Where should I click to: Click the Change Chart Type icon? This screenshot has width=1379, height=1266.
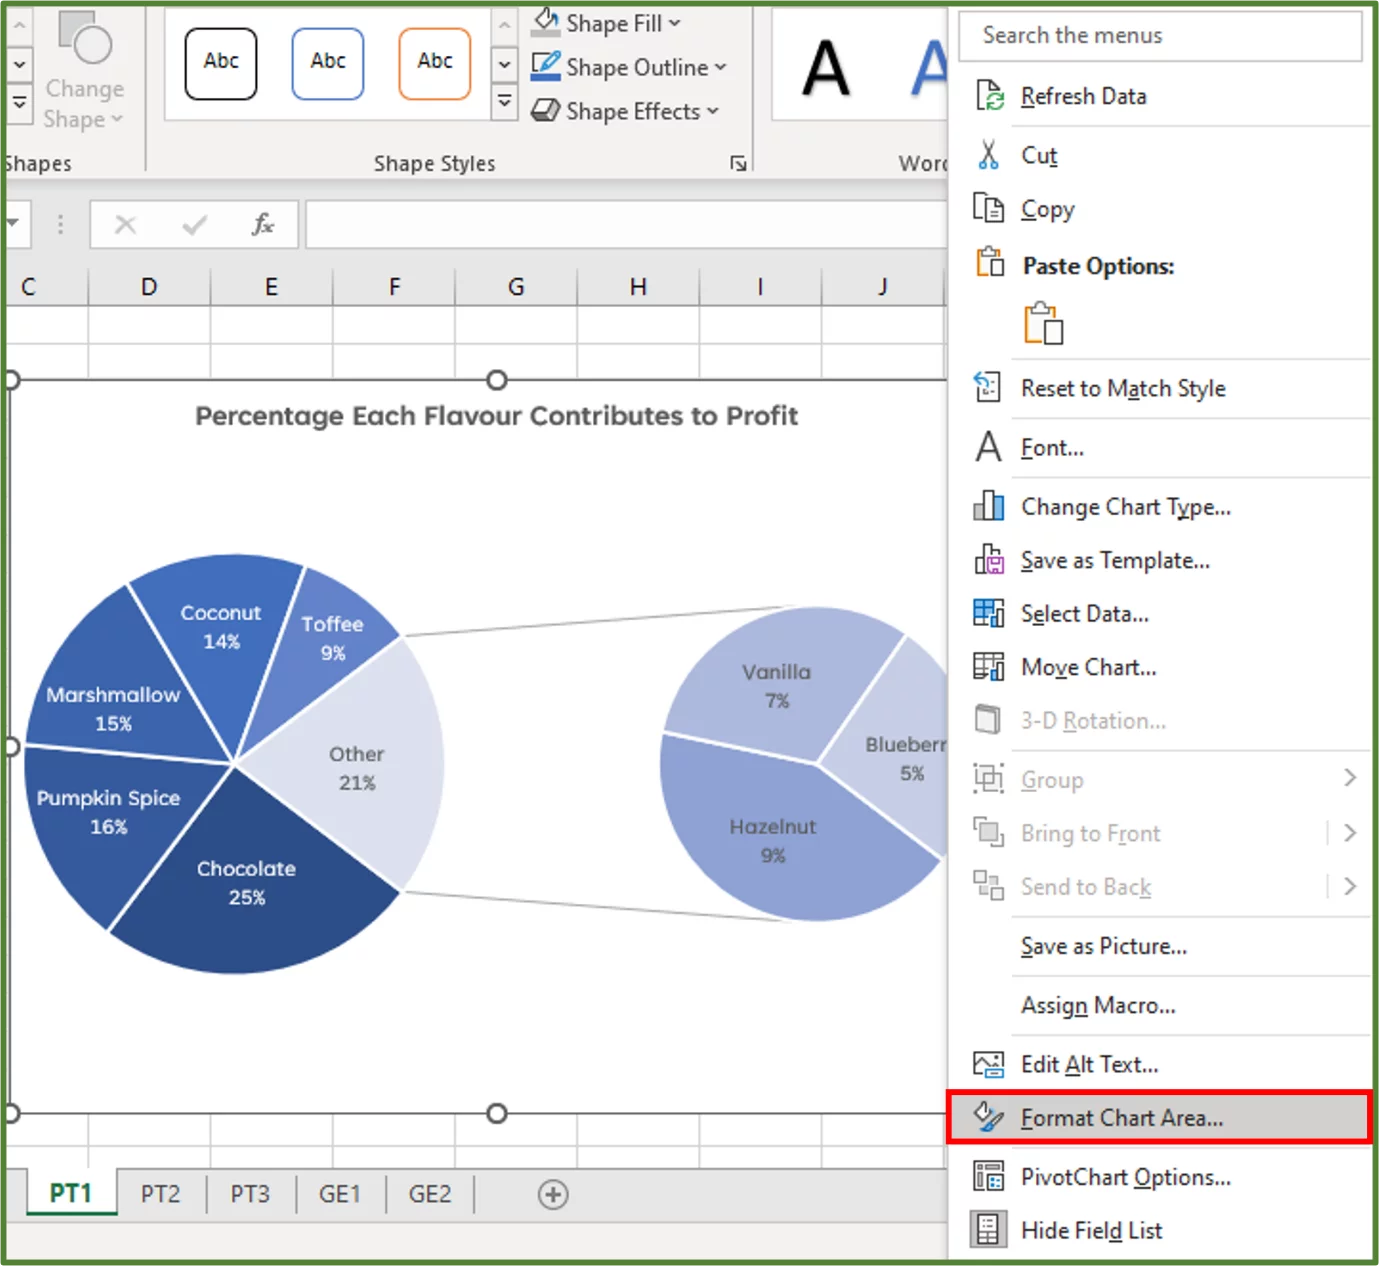[x=988, y=506]
